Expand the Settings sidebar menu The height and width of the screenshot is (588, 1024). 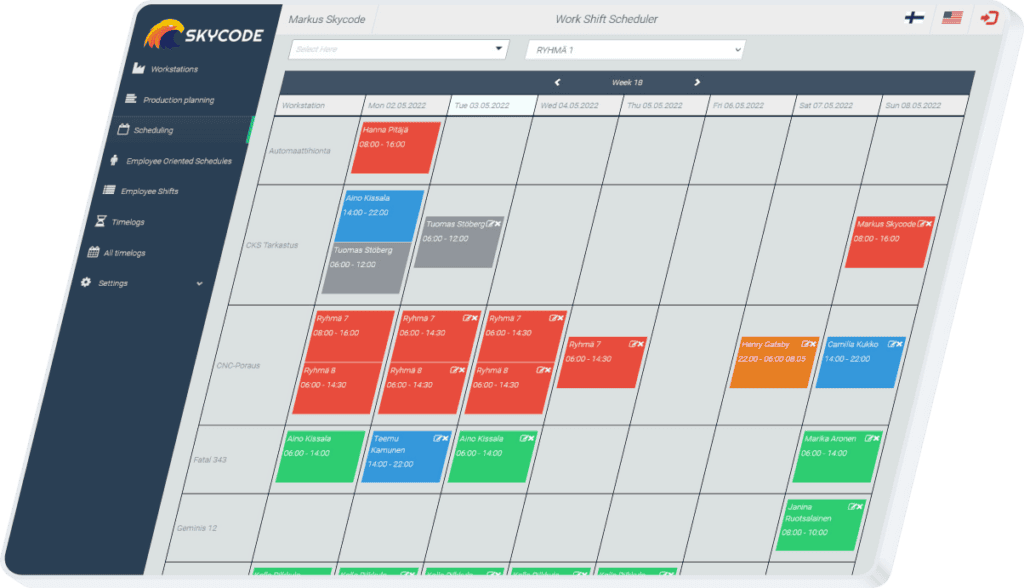(130, 283)
